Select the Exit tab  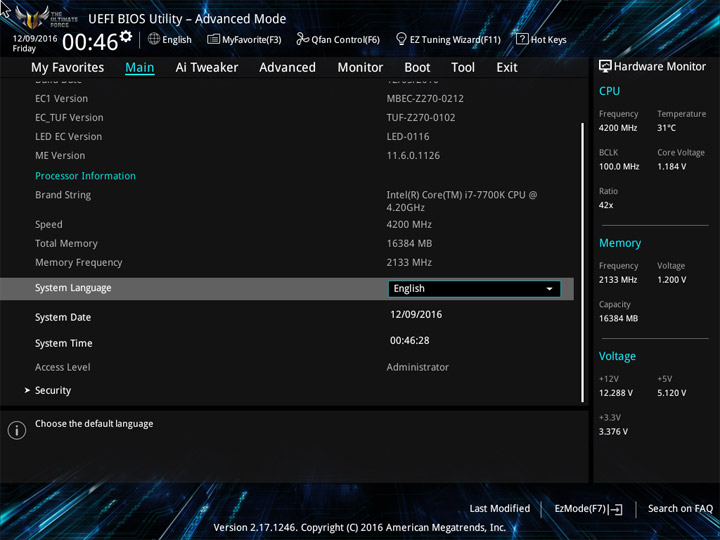coord(507,68)
